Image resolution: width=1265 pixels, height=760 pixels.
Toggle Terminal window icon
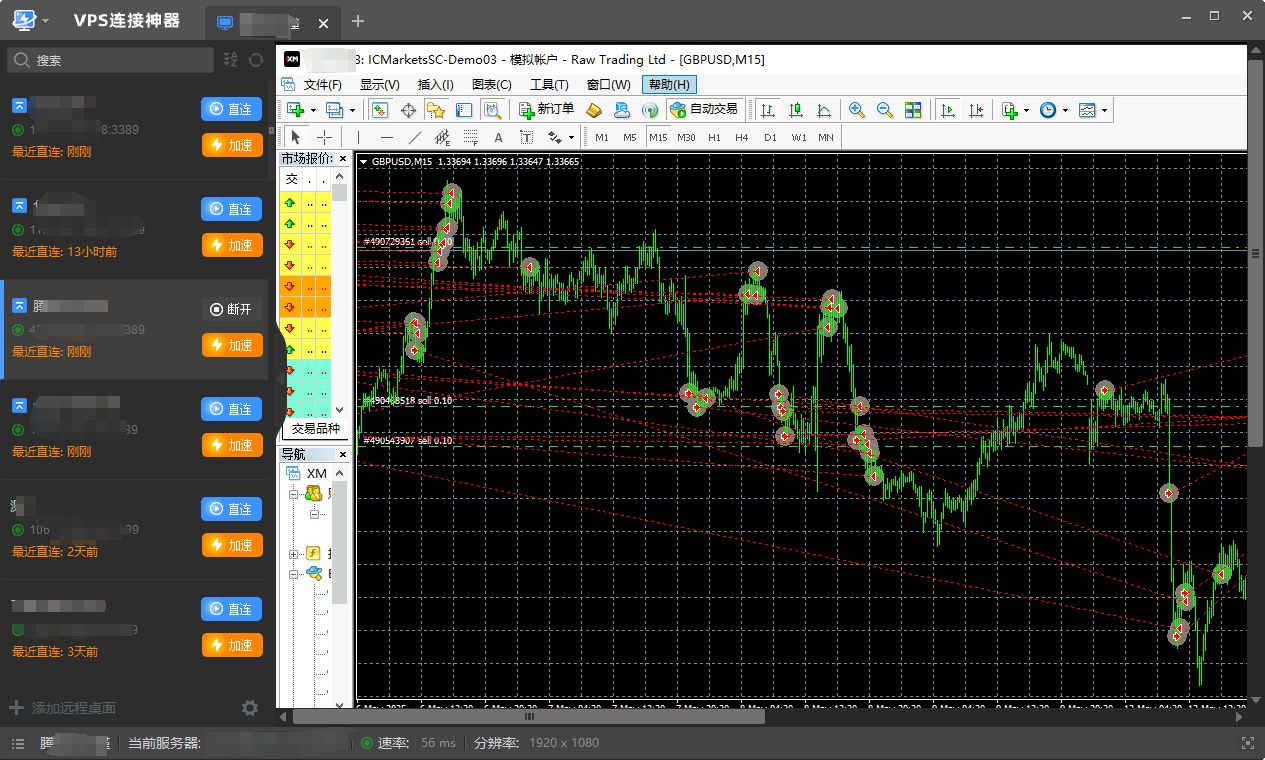point(464,110)
